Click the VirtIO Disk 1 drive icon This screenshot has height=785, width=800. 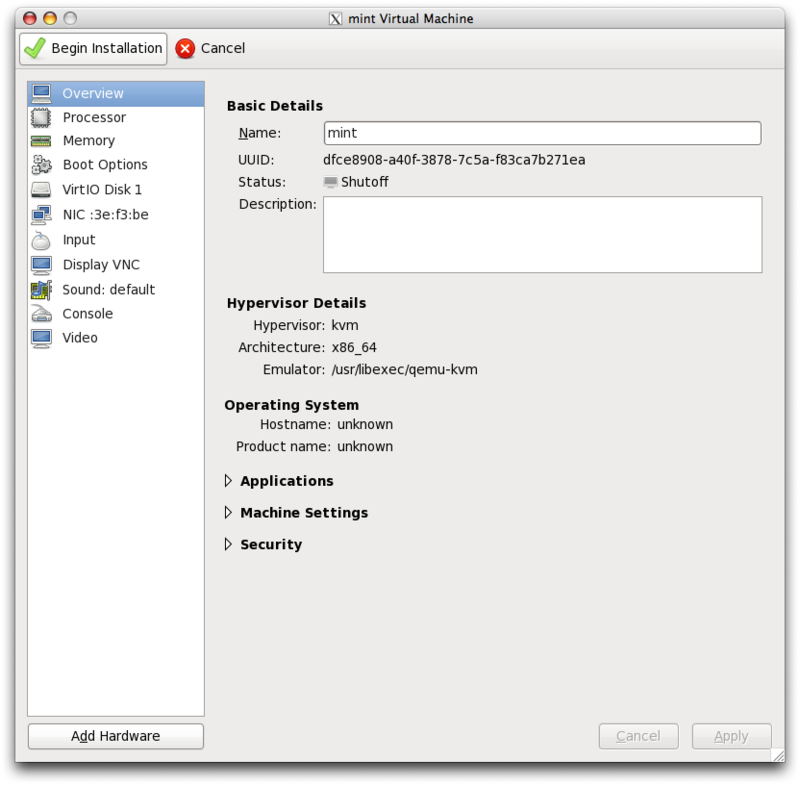[x=41, y=190]
